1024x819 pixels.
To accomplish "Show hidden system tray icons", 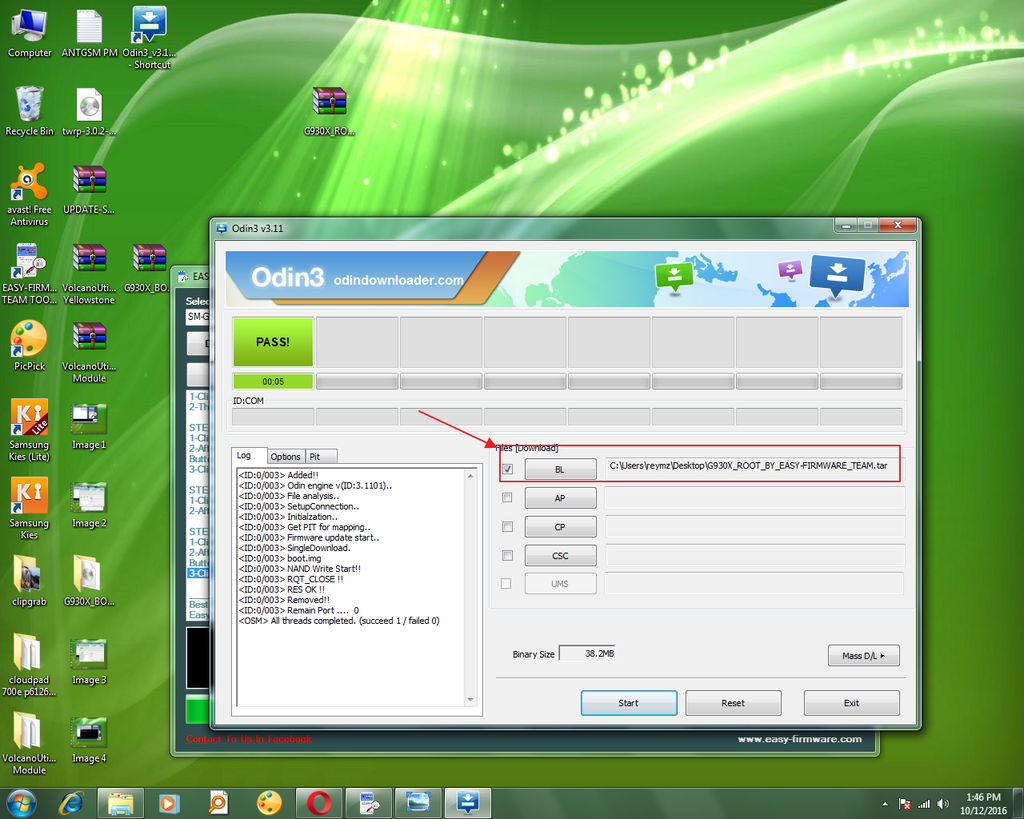I will (x=885, y=804).
